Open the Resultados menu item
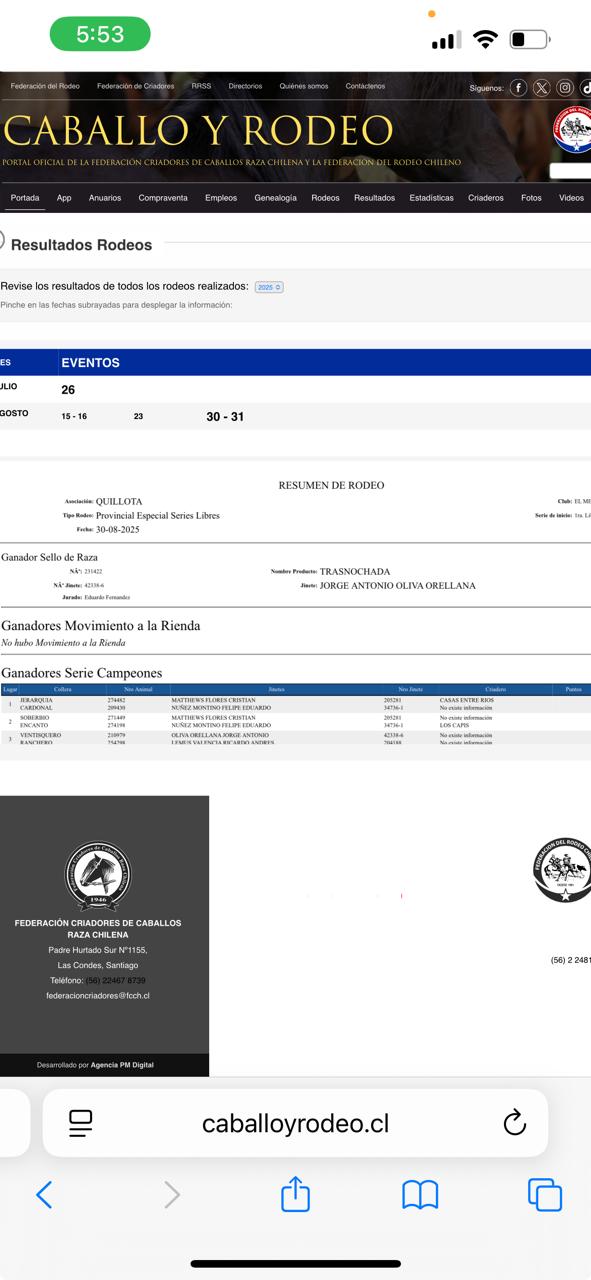591x1280 pixels. 374,198
